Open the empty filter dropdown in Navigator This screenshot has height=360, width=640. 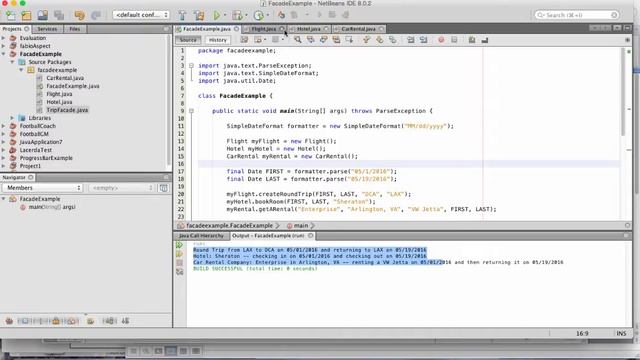pyautogui.click(x=121, y=188)
